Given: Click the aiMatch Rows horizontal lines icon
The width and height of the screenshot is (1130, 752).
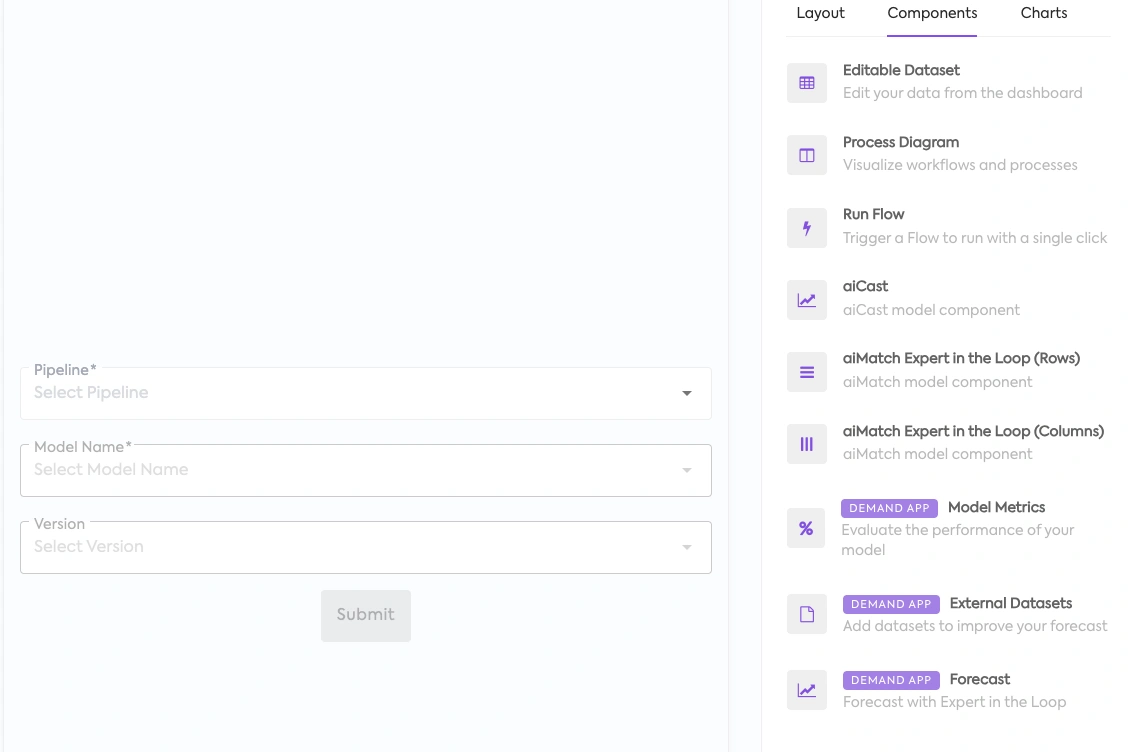Looking at the screenshot, I should click(806, 372).
